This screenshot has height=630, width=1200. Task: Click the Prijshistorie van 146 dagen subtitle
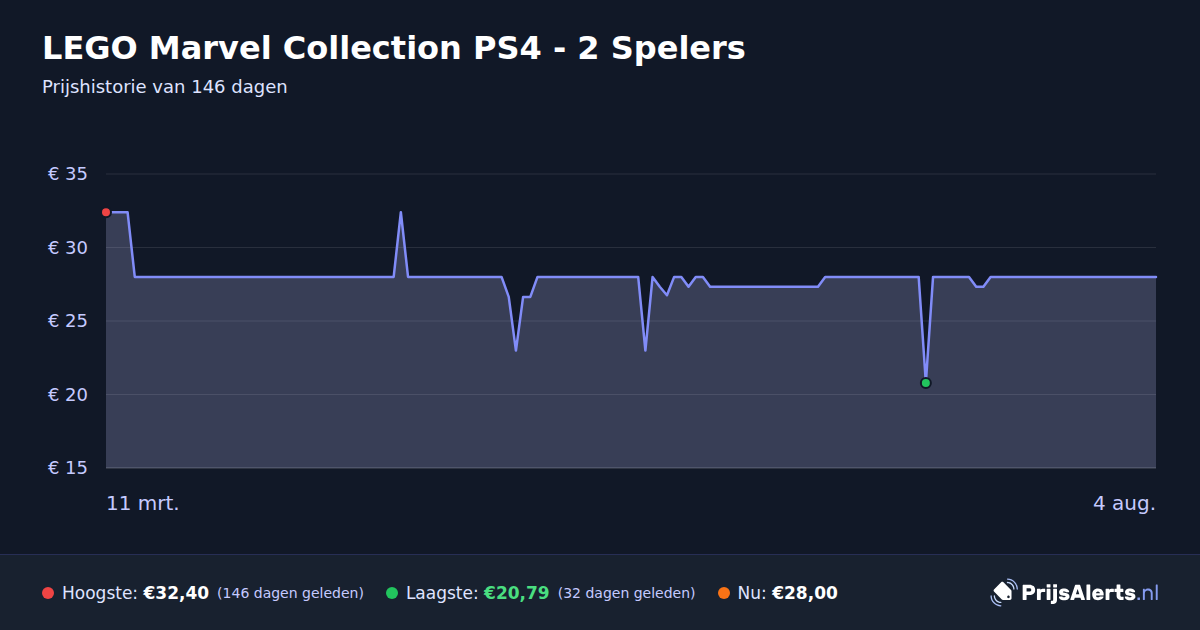165,87
